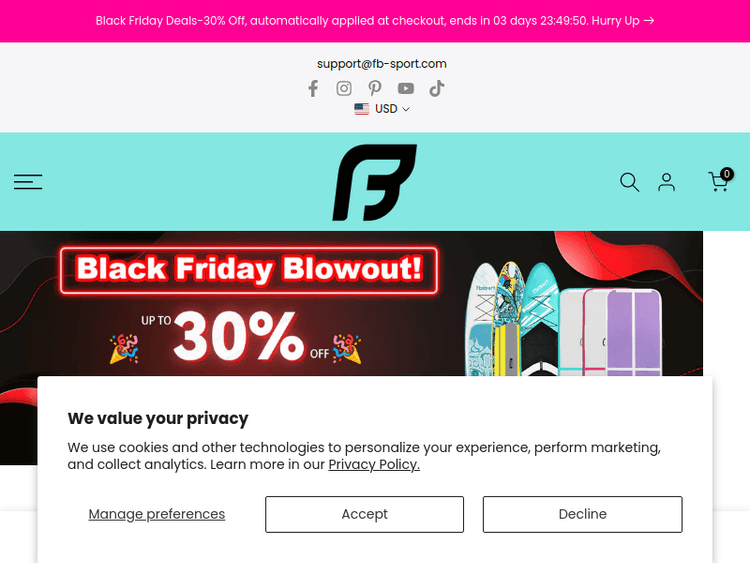View the shopping cart icon

click(719, 181)
